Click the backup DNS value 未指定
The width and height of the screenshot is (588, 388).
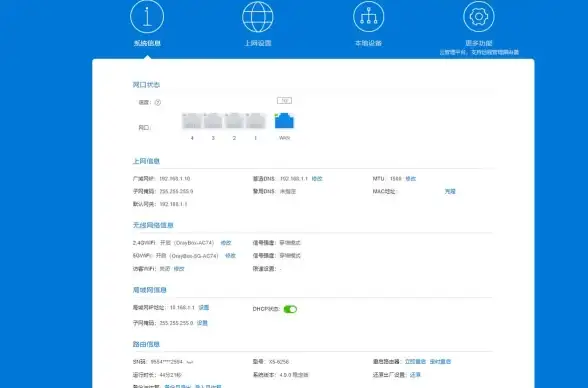(288, 192)
